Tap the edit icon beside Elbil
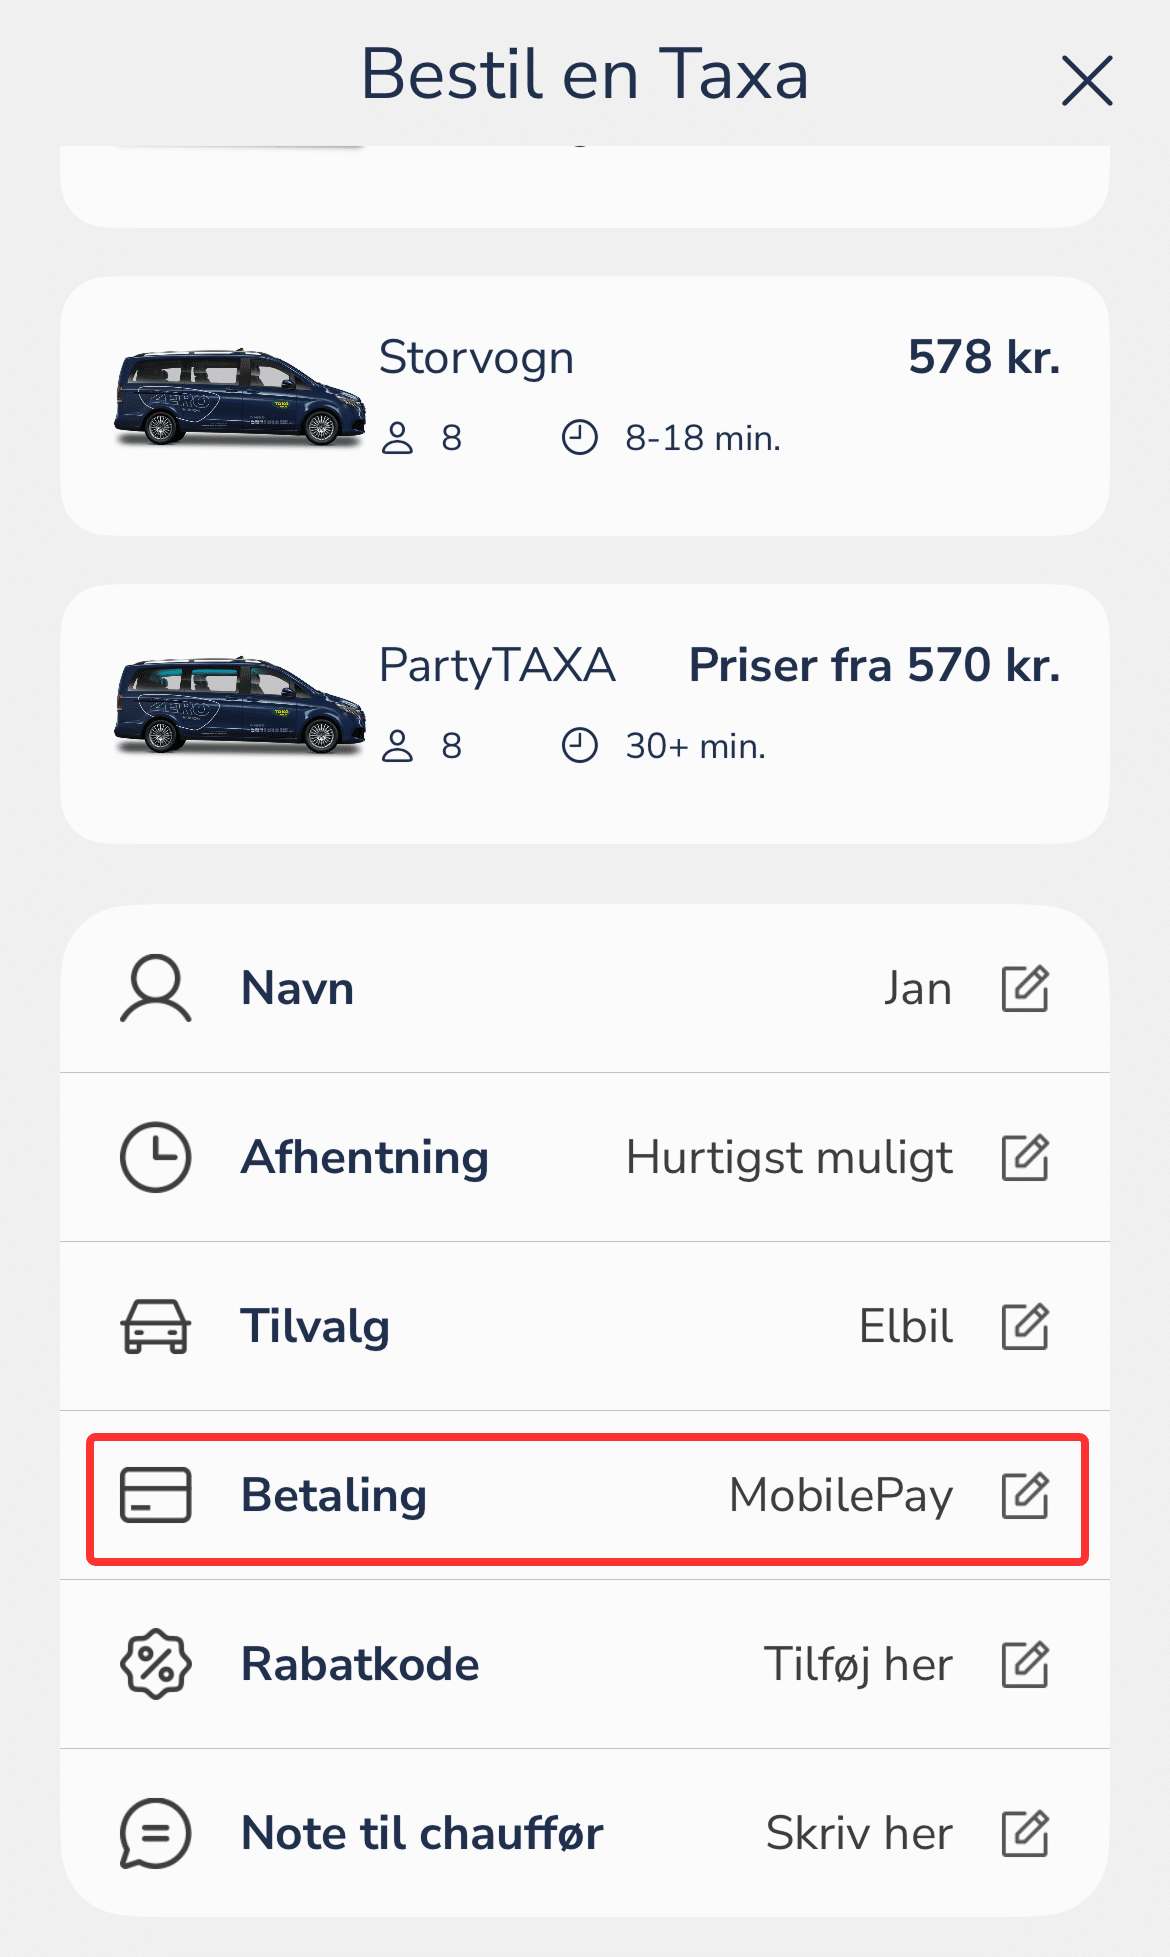 pos(1025,1327)
